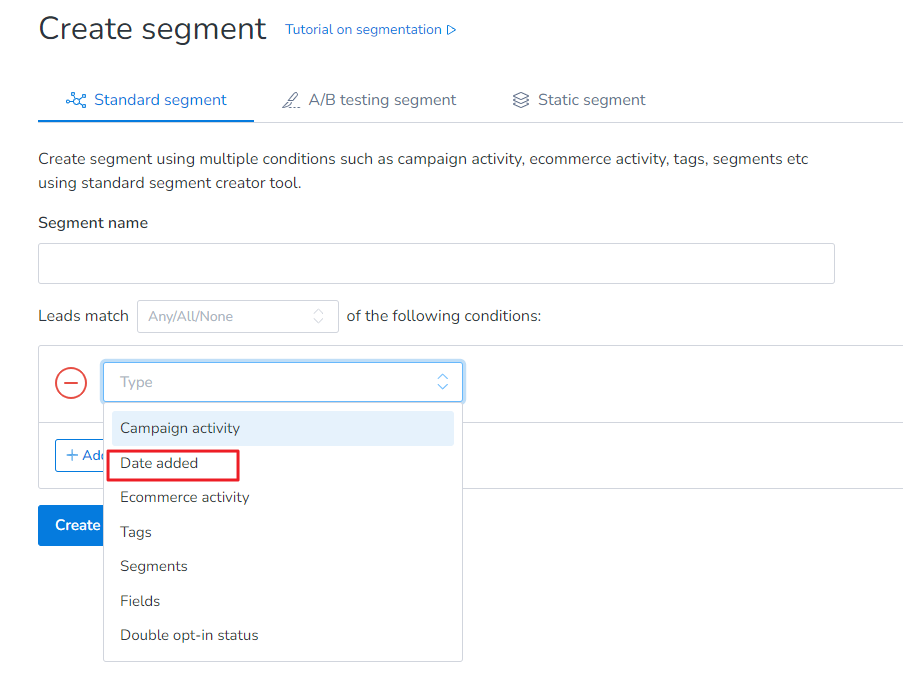The width and height of the screenshot is (903, 688).
Task: Click the A/B testing segment pencil icon
Action: [291, 100]
